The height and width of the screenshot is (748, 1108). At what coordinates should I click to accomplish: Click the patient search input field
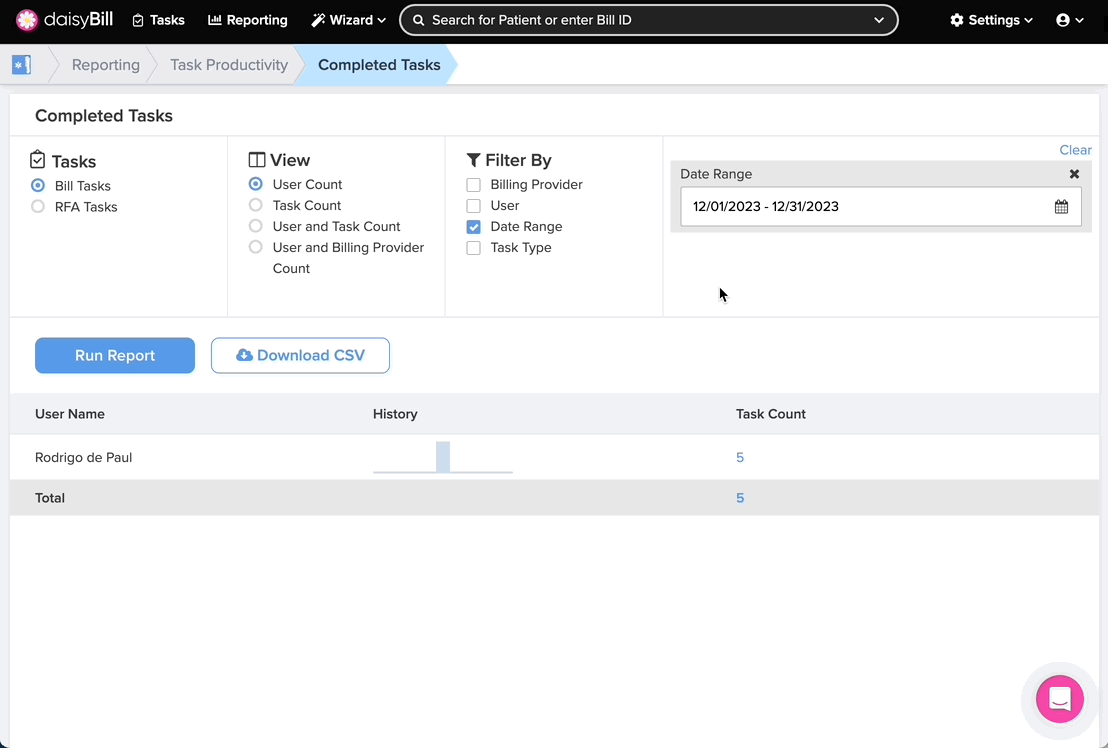point(649,20)
